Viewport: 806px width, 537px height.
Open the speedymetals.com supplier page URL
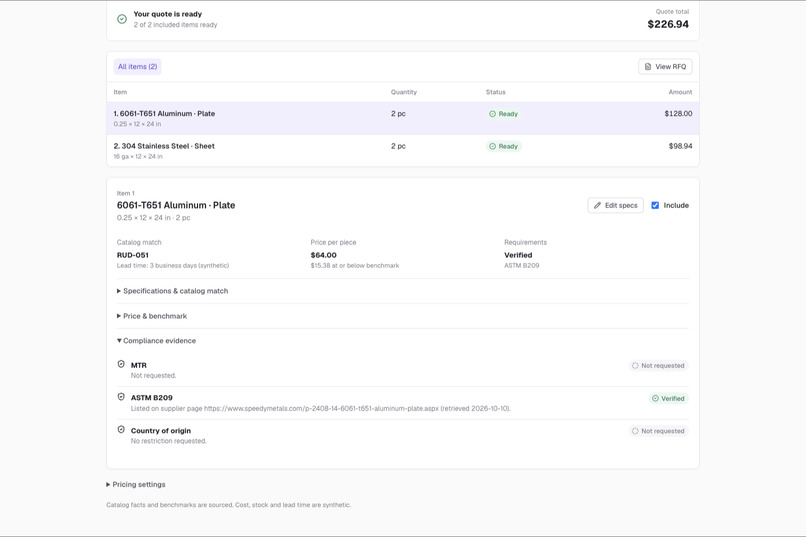coord(321,409)
